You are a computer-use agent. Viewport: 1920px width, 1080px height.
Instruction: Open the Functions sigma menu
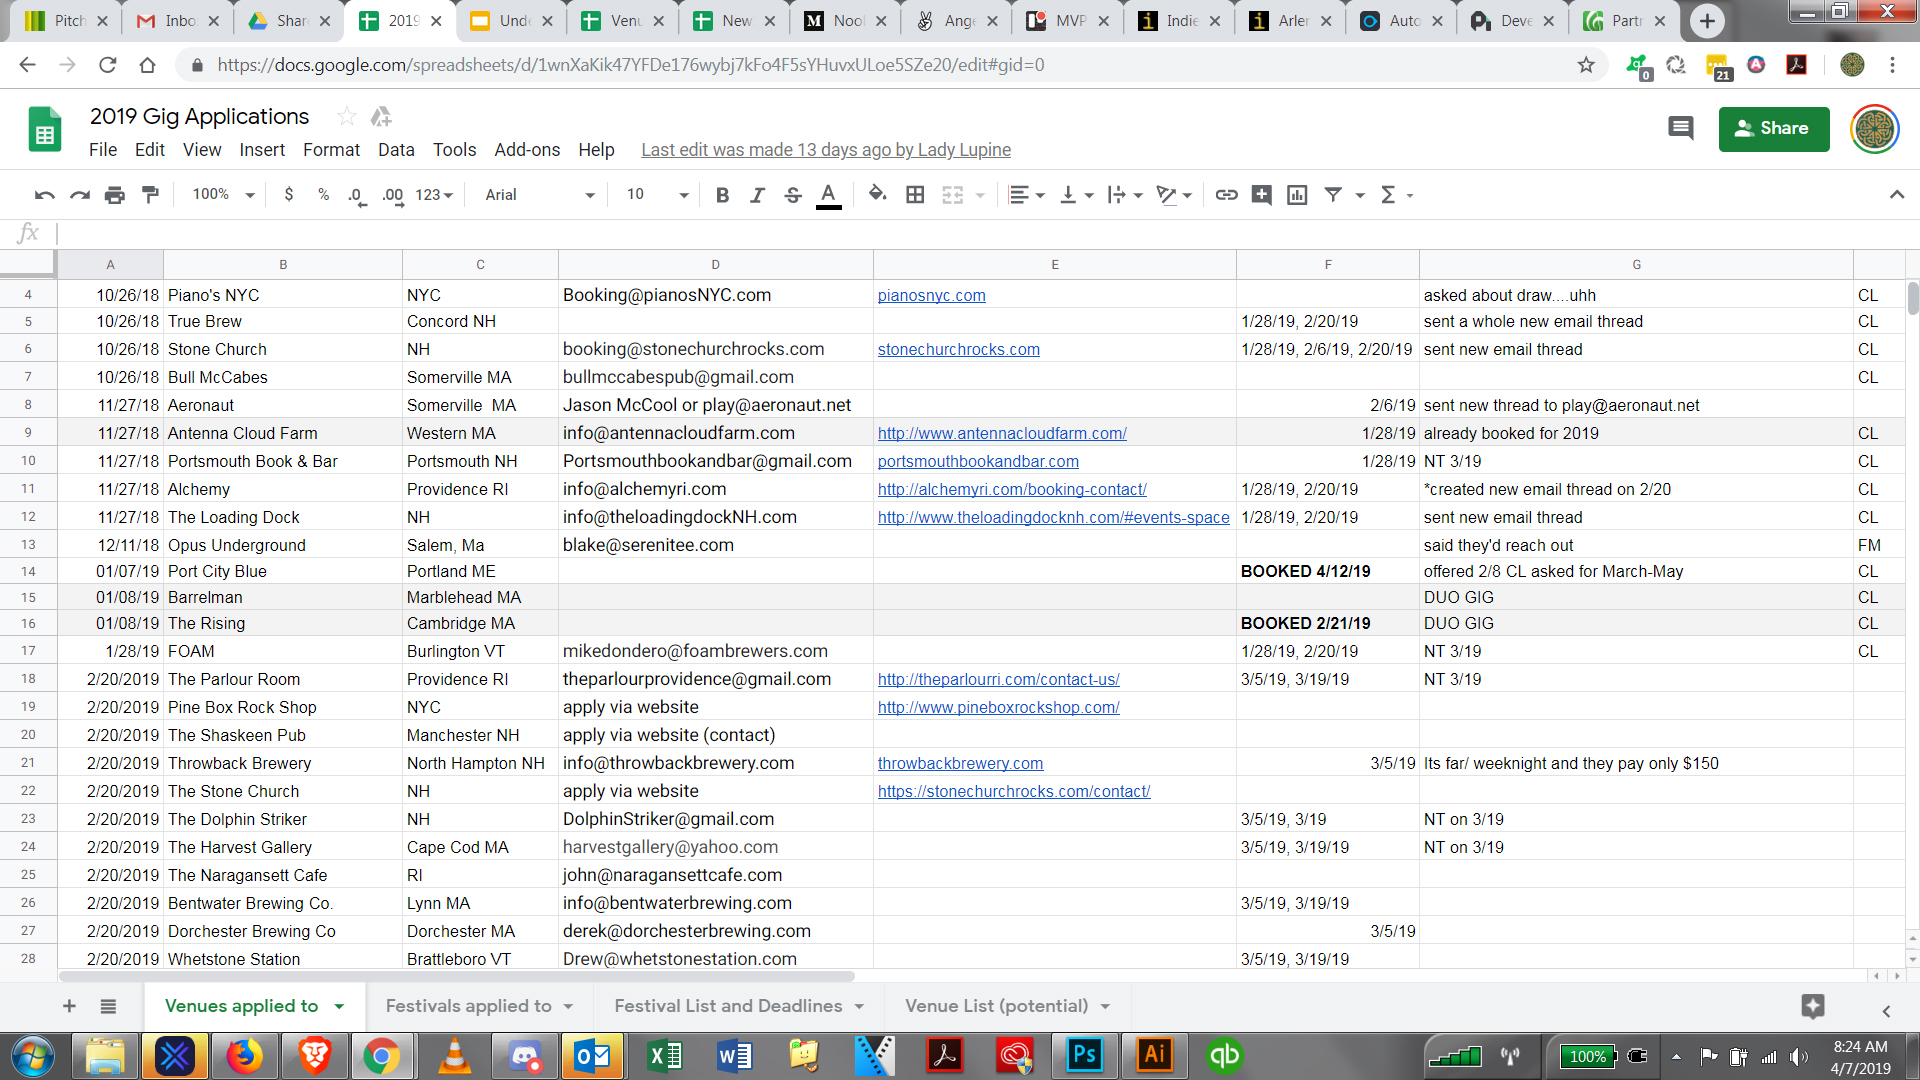[1388, 195]
